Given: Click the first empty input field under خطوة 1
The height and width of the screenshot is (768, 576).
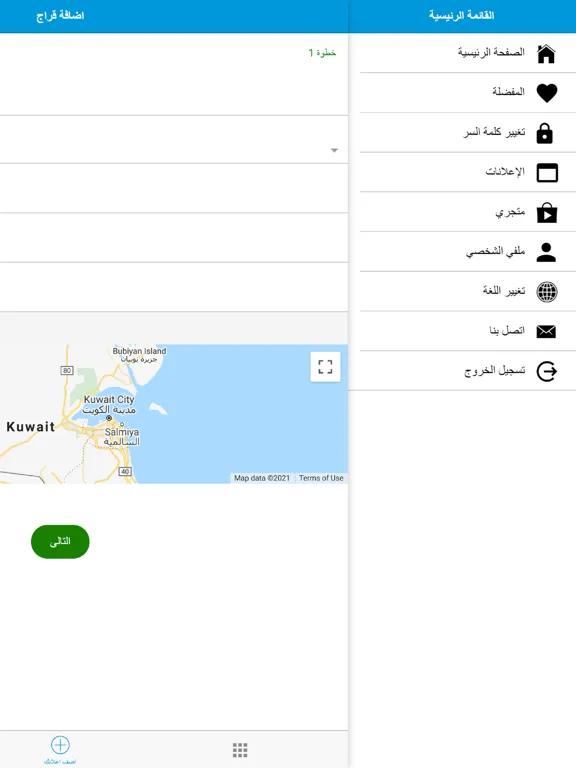Looking at the screenshot, I should 174,91.
